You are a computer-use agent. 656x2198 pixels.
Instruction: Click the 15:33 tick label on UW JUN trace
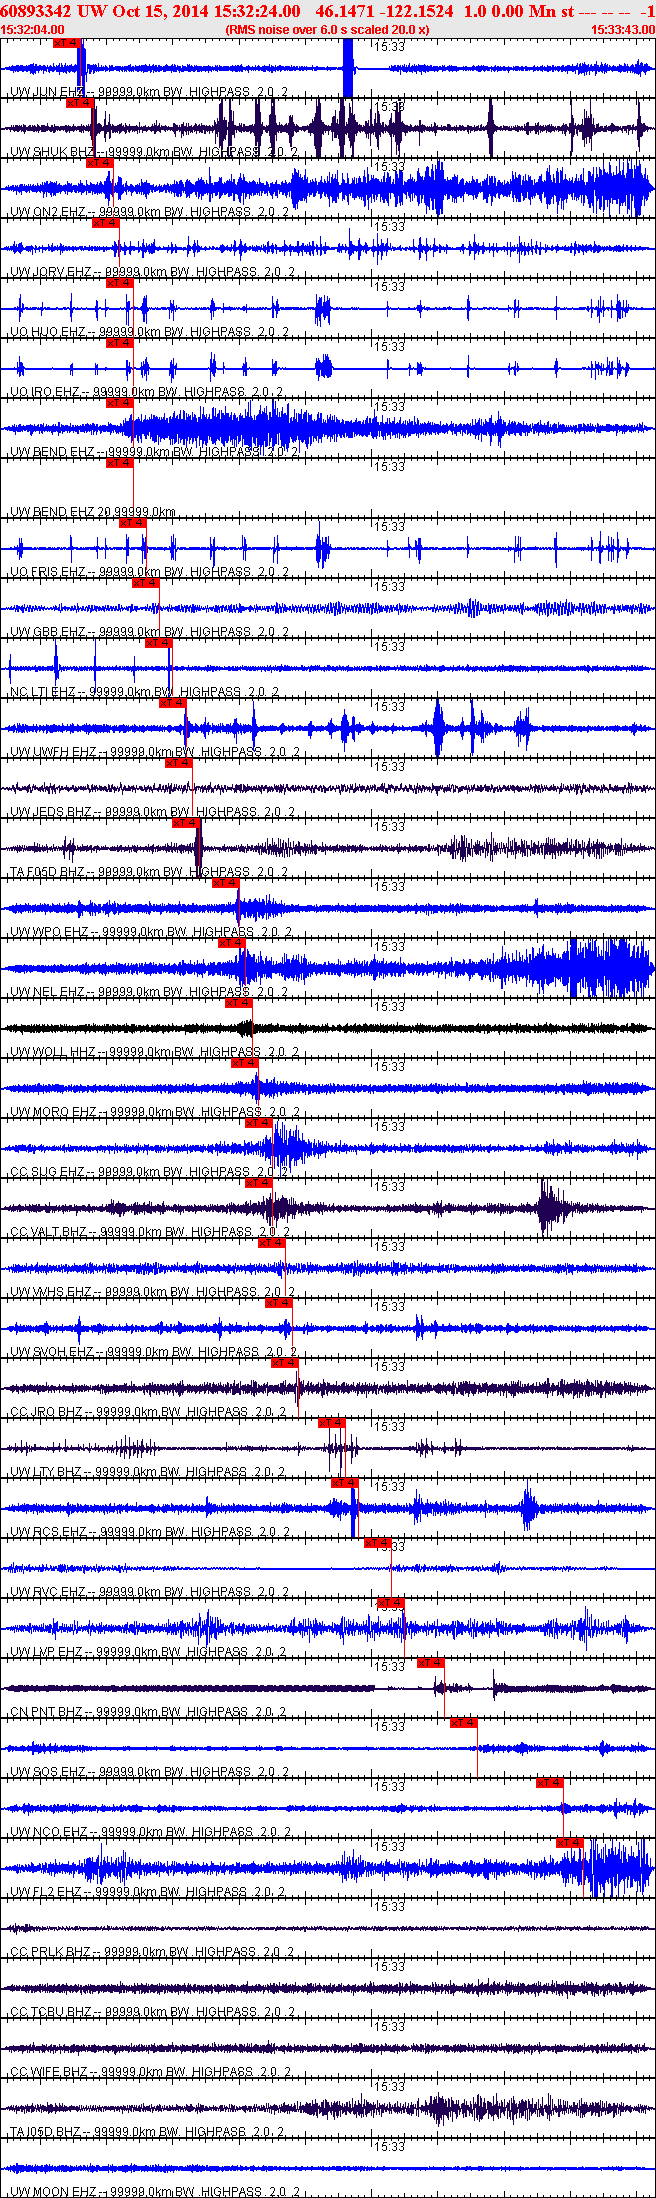tap(390, 46)
